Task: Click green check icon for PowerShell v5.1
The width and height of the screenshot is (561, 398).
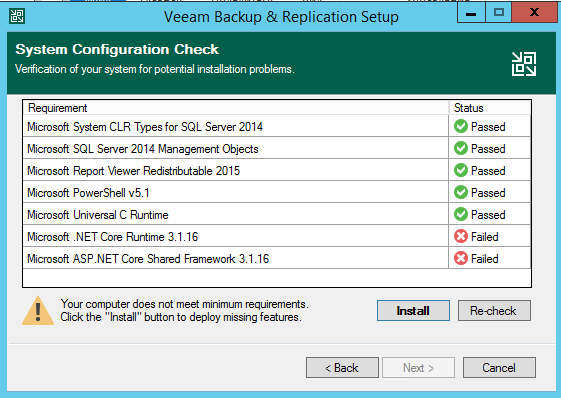Action: [461, 193]
